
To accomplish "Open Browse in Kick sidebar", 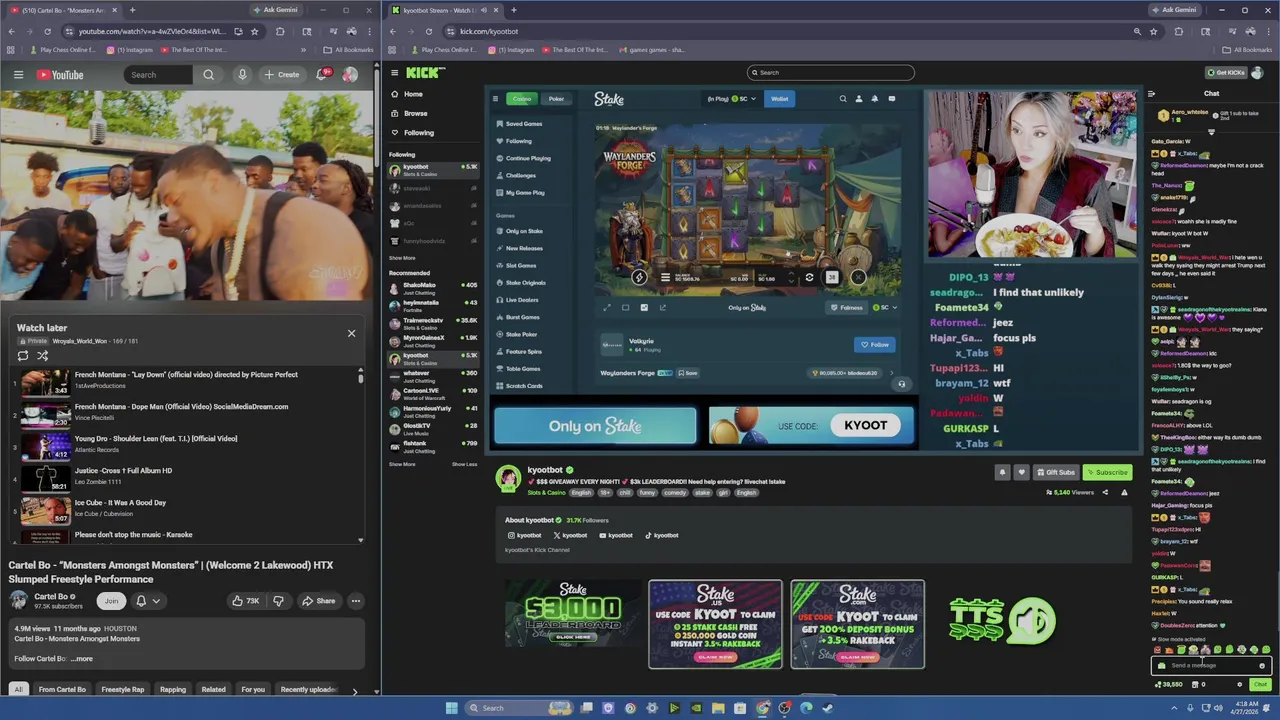I will tap(416, 113).
